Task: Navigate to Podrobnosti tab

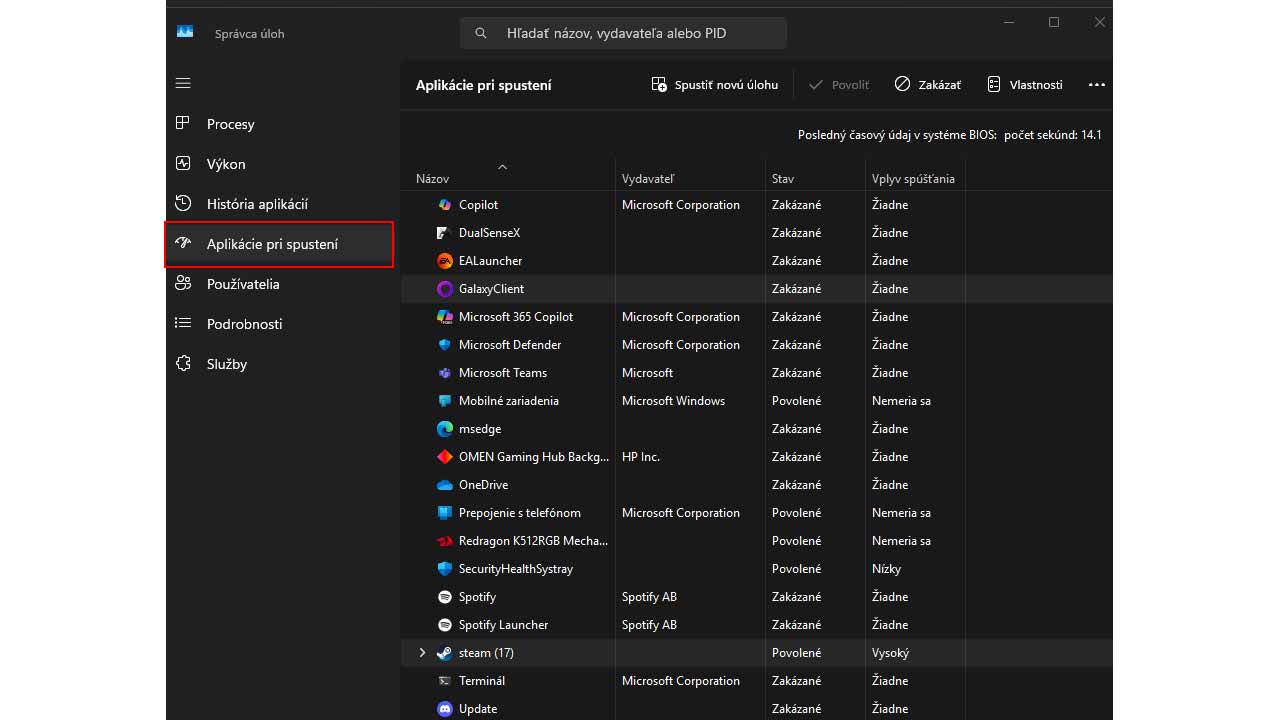Action: coord(280,324)
